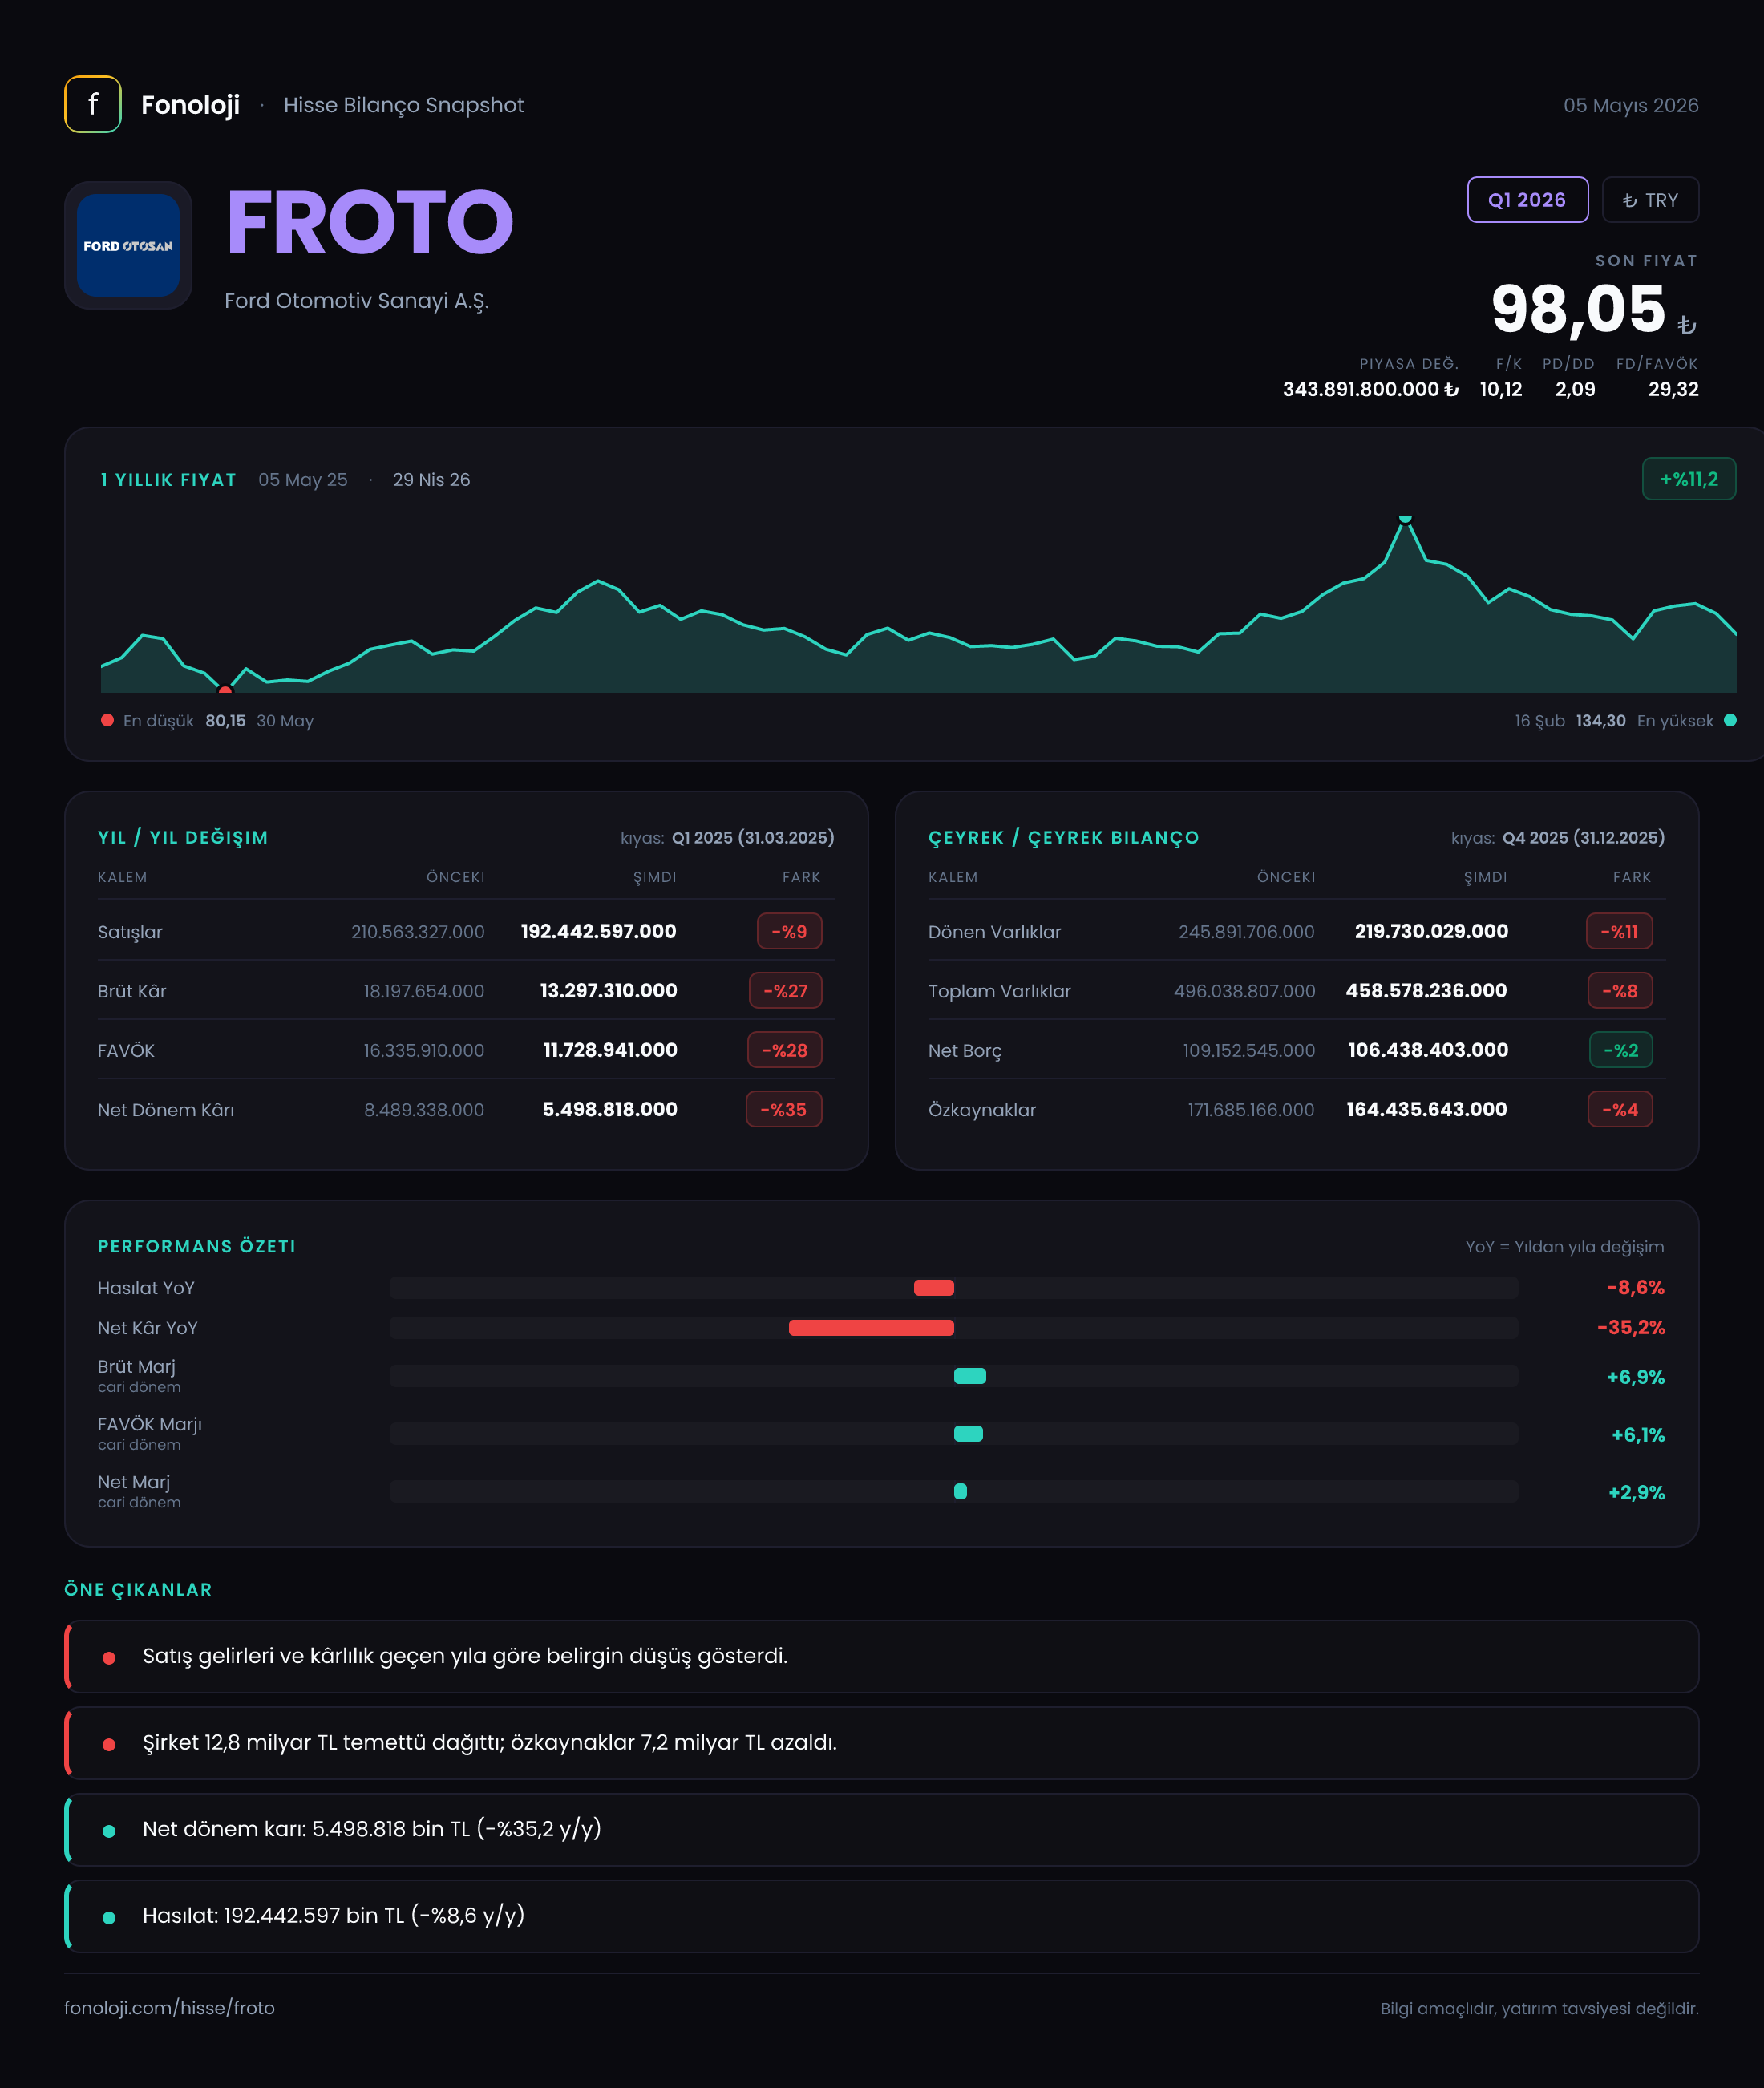The width and height of the screenshot is (1764, 2088).
Task: Click highlight Hasılat 192.442.597 bin TL
Action: coord(881,1916)
